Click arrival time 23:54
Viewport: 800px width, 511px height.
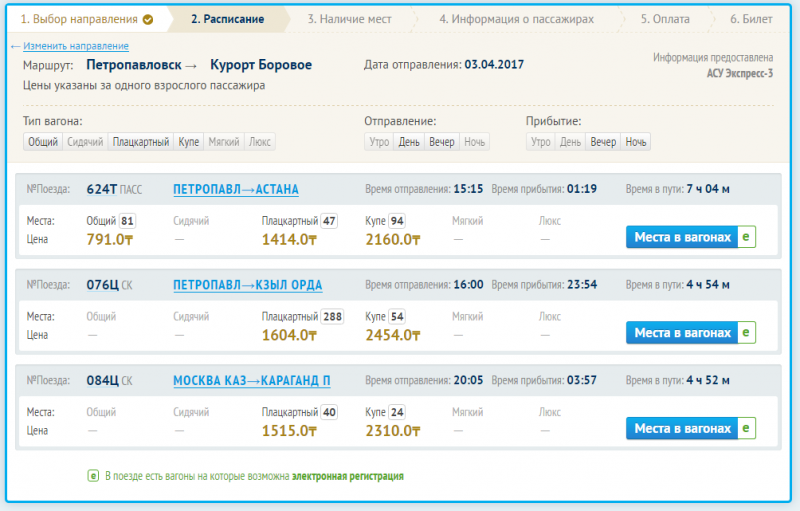pos(582,285)
